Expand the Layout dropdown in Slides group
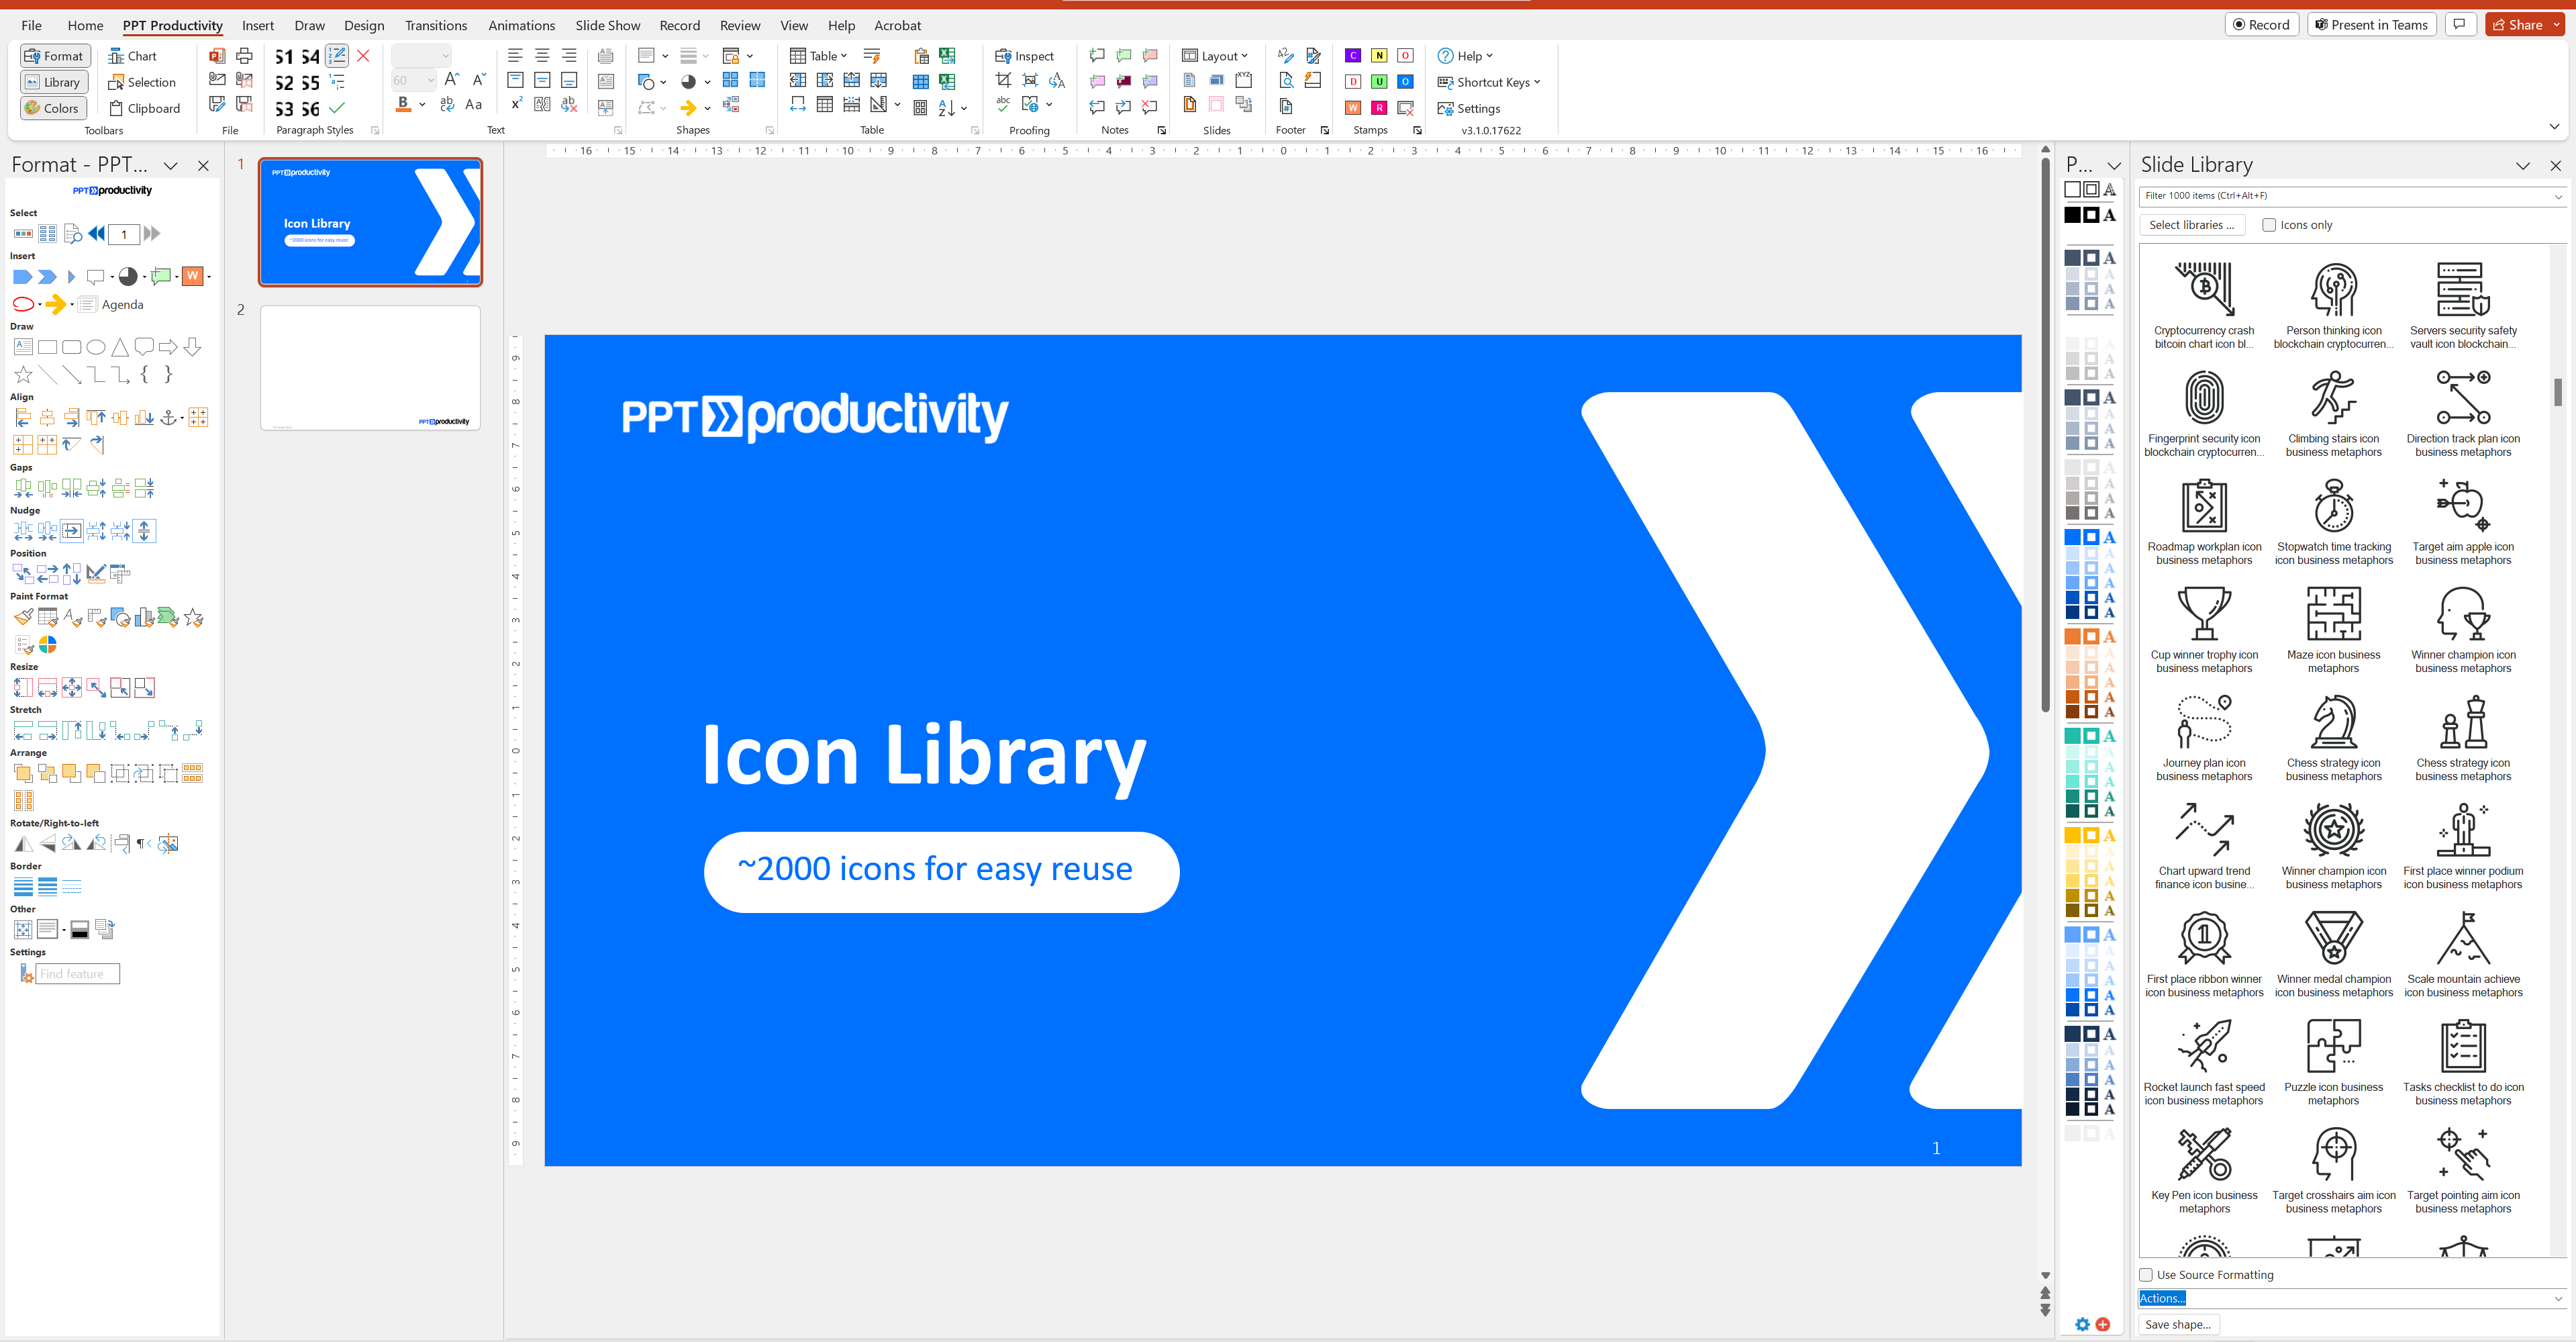This screenshot has height=1342, width=2576. click(1215, 56)
